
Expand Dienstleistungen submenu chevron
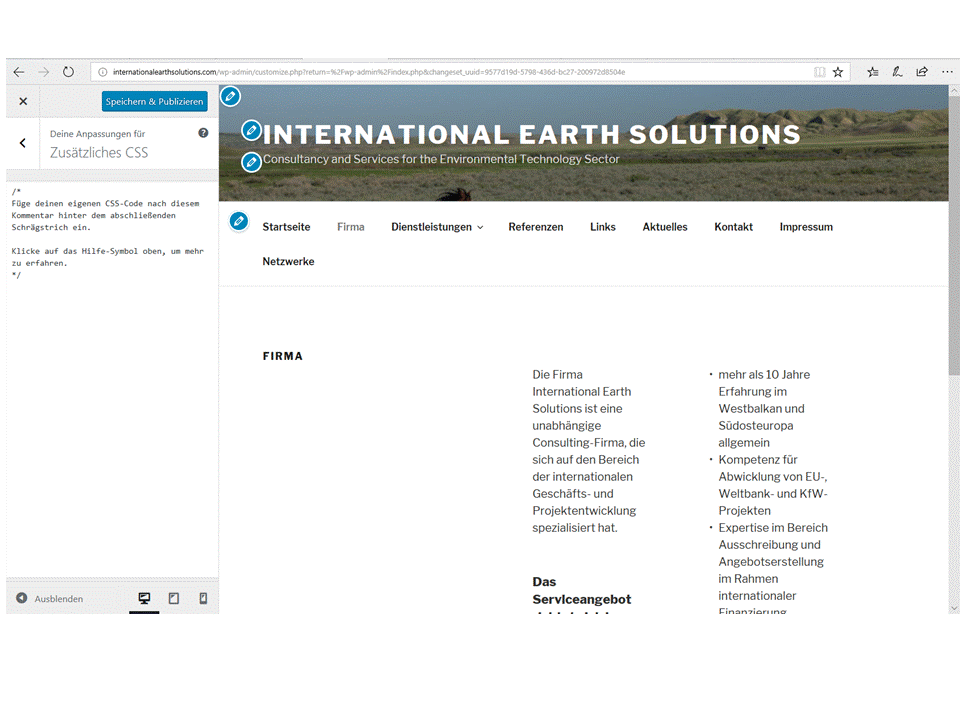[480, 228]
